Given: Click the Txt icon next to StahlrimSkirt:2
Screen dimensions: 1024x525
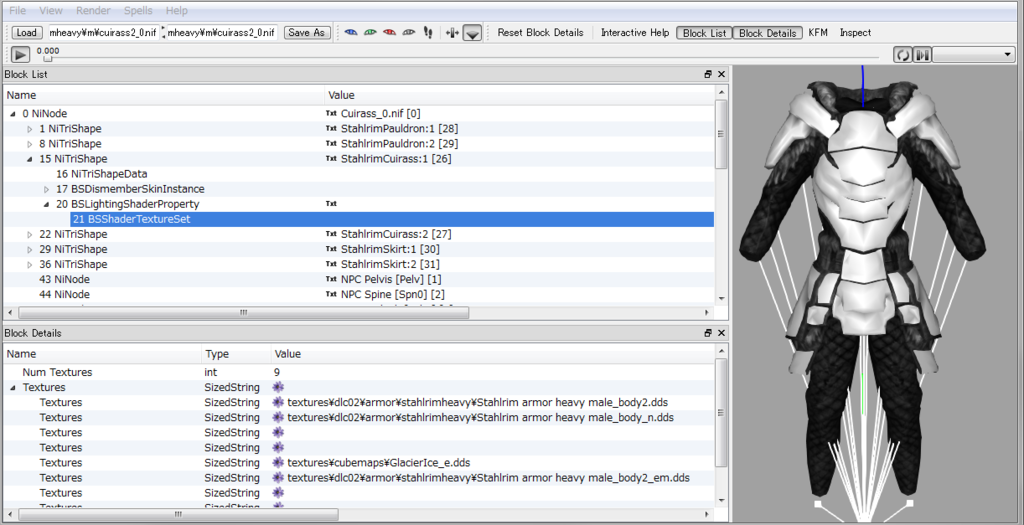Looking at the screenshot, I should point(331,264).
